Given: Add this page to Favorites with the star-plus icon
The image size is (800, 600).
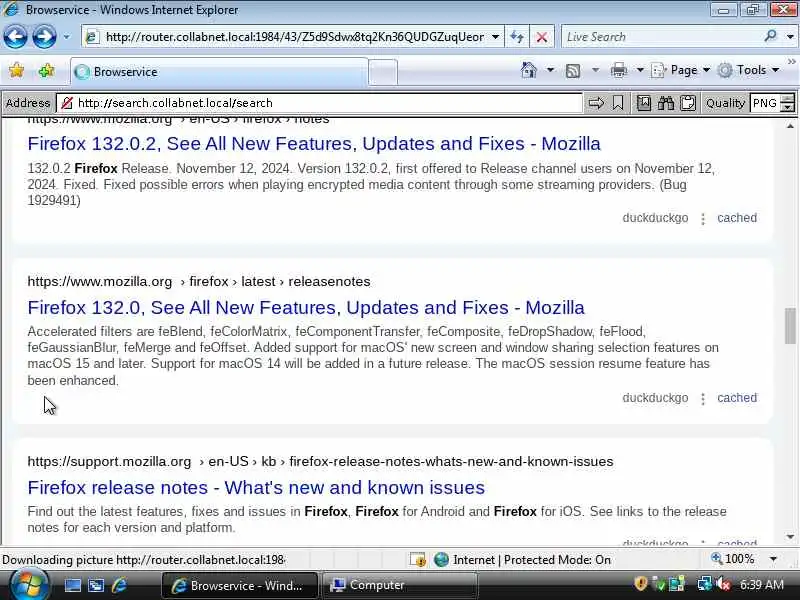Looking at the screenshot, I should pos(46,70).
